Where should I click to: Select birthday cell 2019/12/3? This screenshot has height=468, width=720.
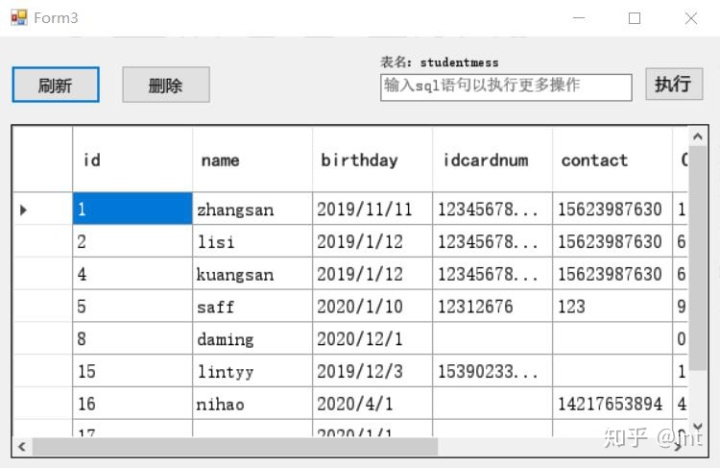coord(372,371)
